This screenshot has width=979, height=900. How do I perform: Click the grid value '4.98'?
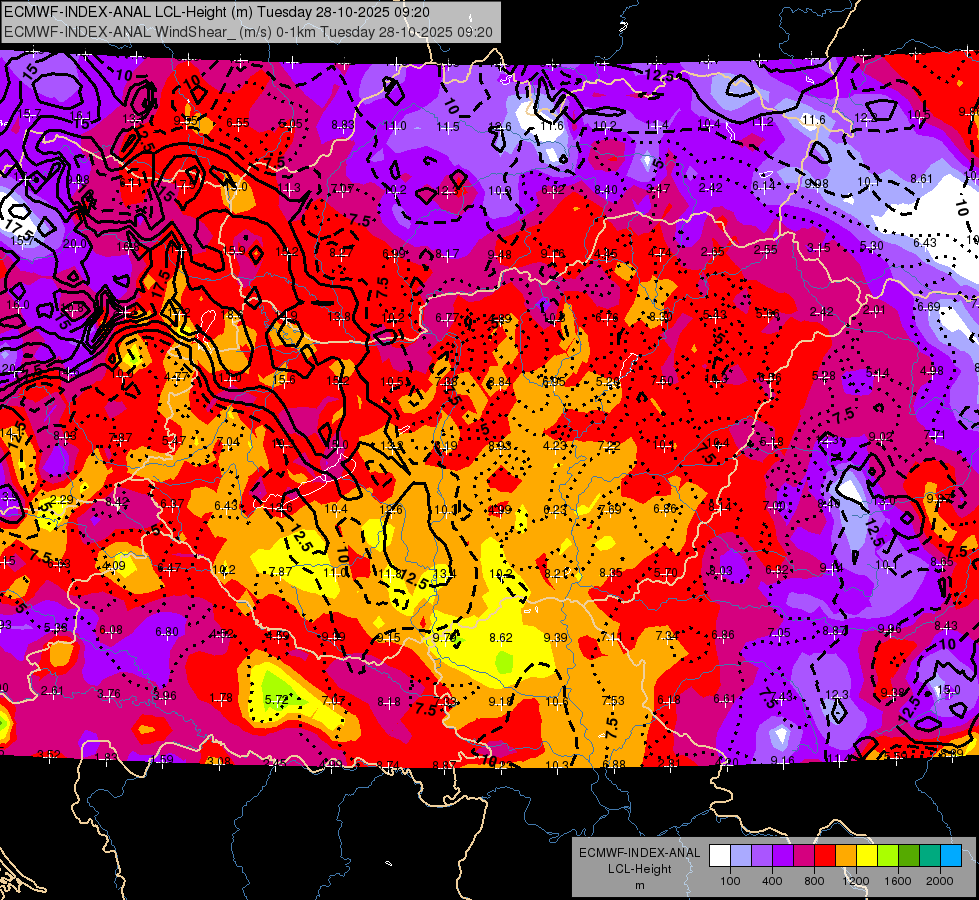[x=932, y=371]
